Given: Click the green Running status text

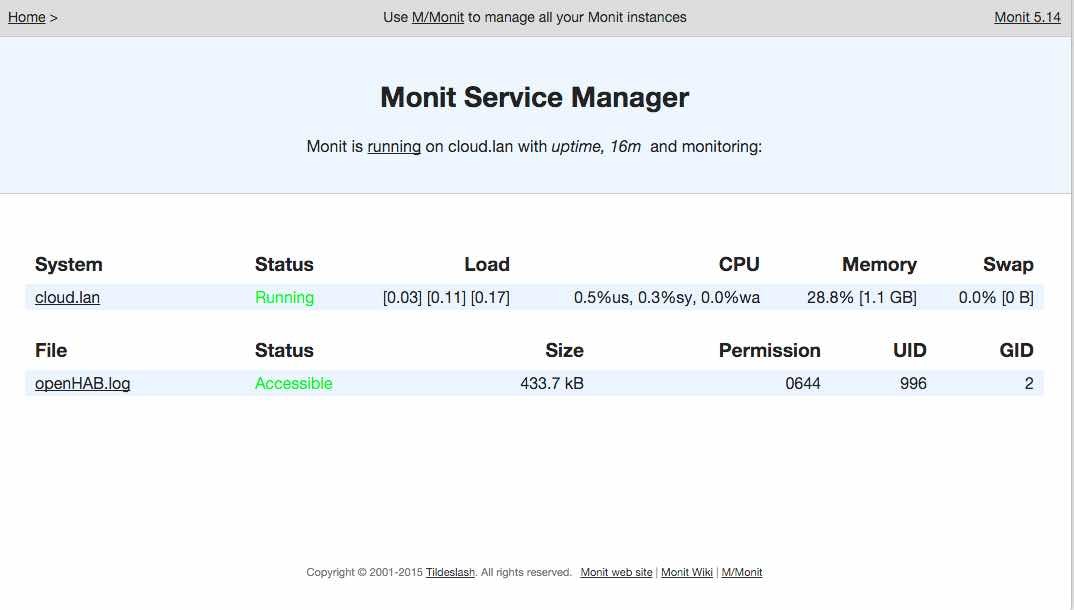Looking at the screenshot, I should (x=284, y=297).
